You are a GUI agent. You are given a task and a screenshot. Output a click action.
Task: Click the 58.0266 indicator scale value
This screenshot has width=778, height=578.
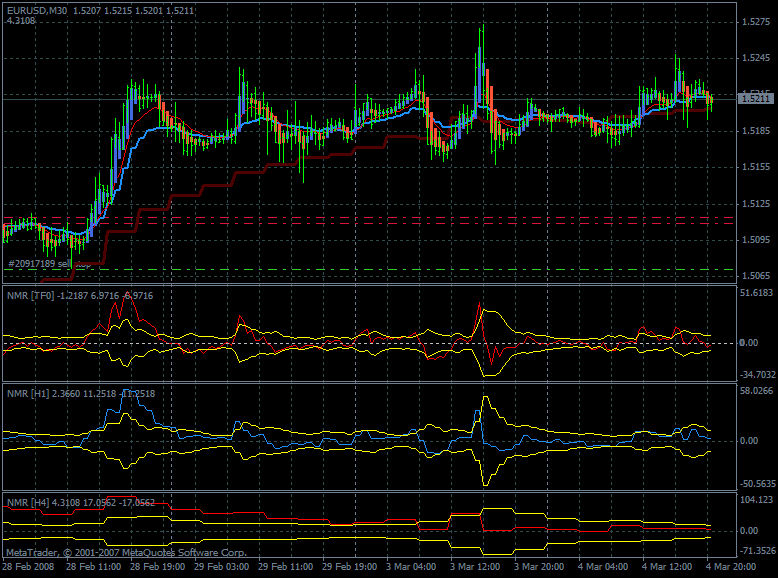[x=757, y=391]
